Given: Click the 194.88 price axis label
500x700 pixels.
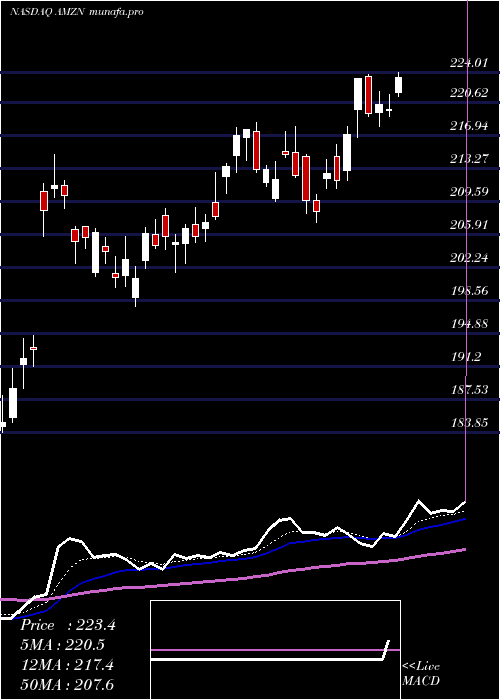Looking at the screenshot, I should click(x=469, y=323).
